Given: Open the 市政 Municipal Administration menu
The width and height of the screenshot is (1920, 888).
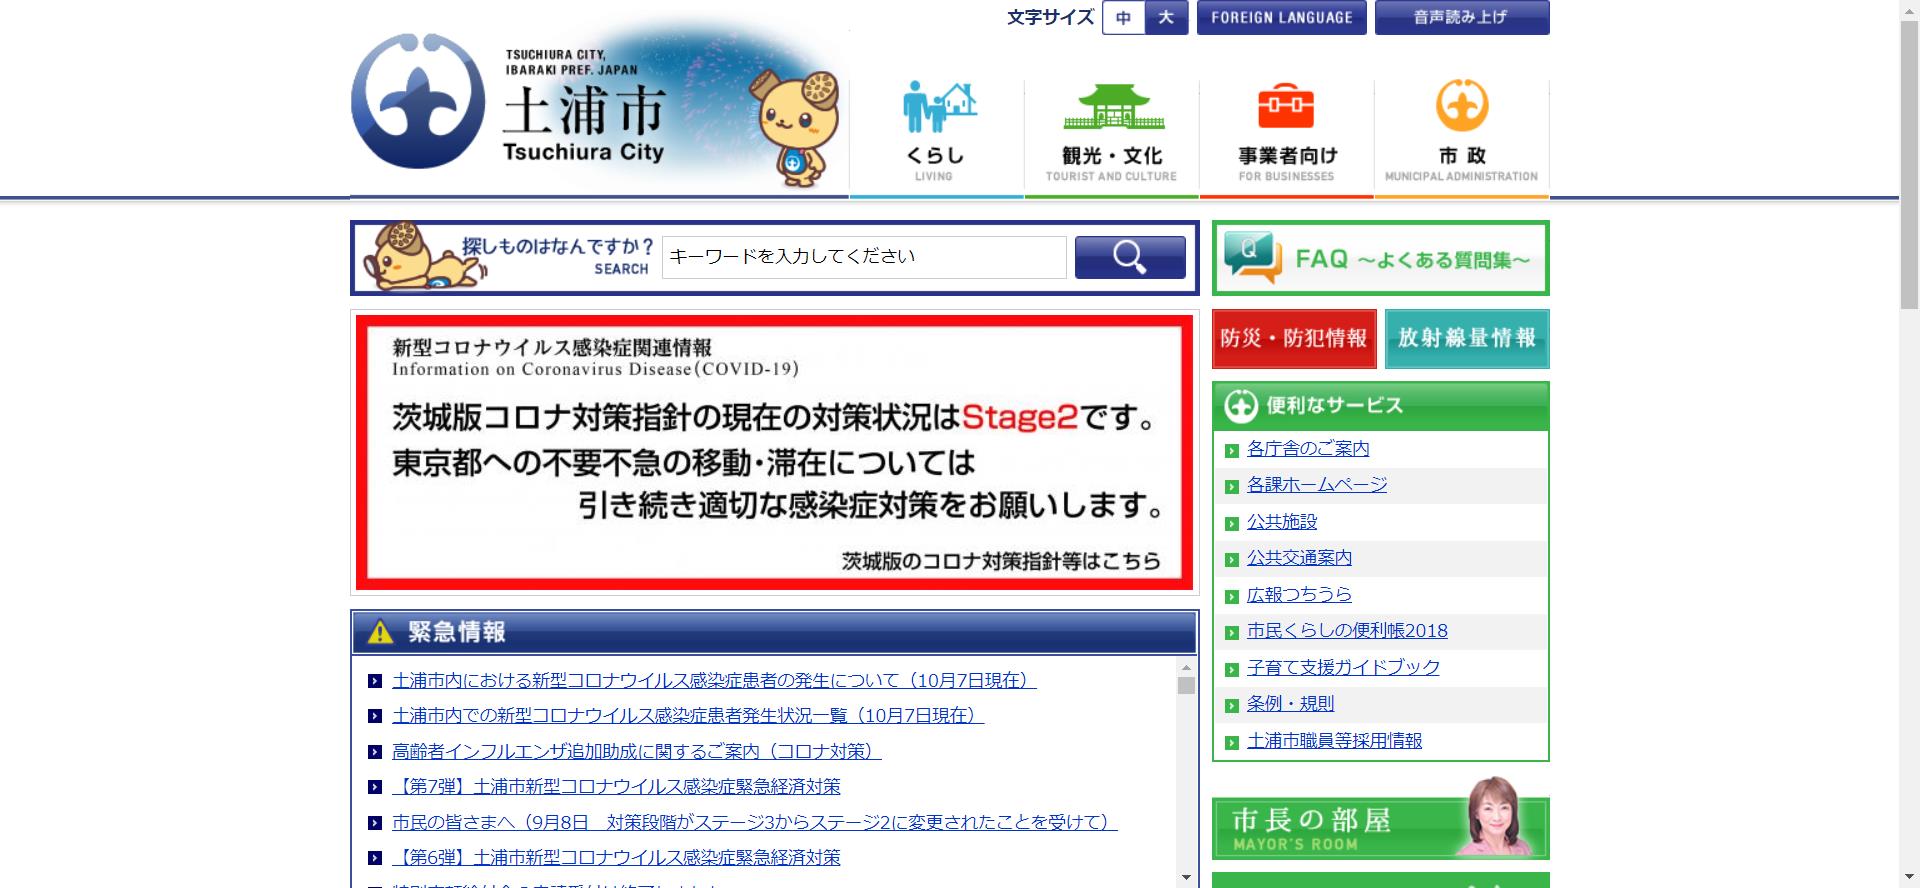Looking at the screenshot, I should coord(1461,138).
